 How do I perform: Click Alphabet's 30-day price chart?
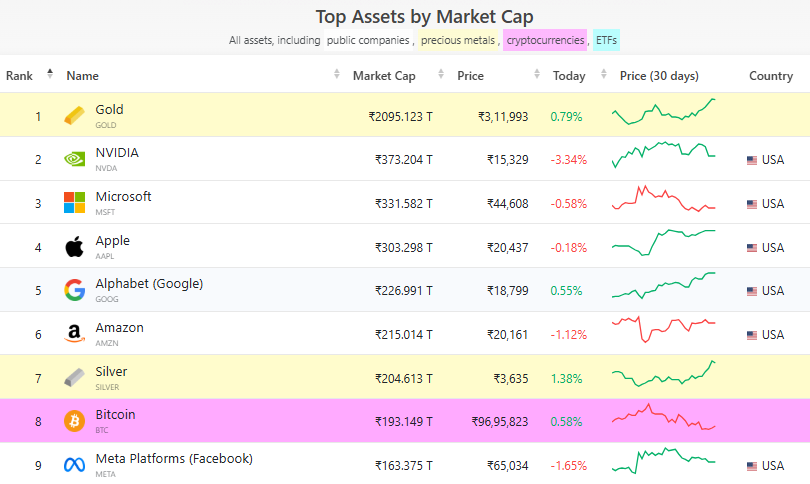point(664,285)
